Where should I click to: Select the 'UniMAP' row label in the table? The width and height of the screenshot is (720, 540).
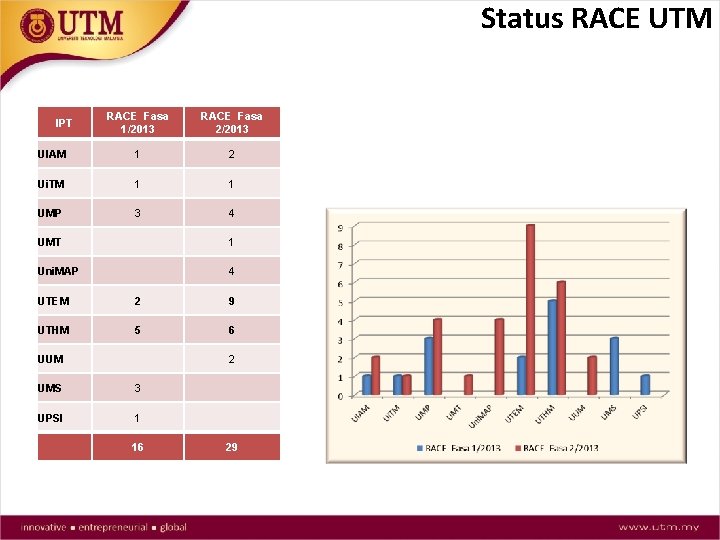(58, 271)
